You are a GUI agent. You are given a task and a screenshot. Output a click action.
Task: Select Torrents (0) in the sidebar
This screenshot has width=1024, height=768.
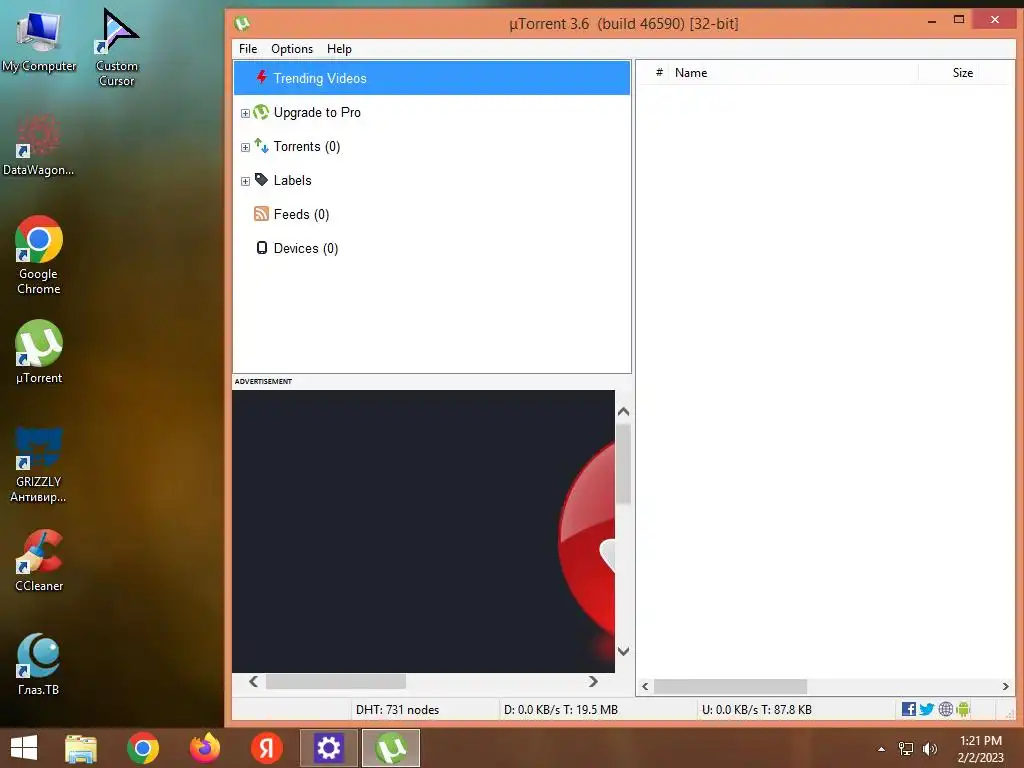[x=307, y=146]
